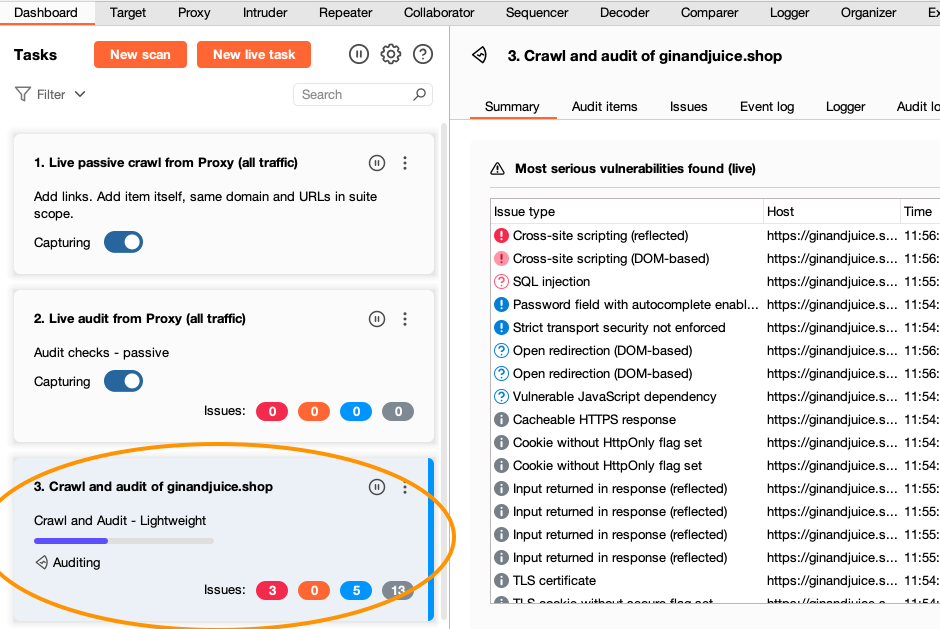The height and width of the screenshot is (629, 940).
Task: Open the Audit items tab
Action: [604, 106]
